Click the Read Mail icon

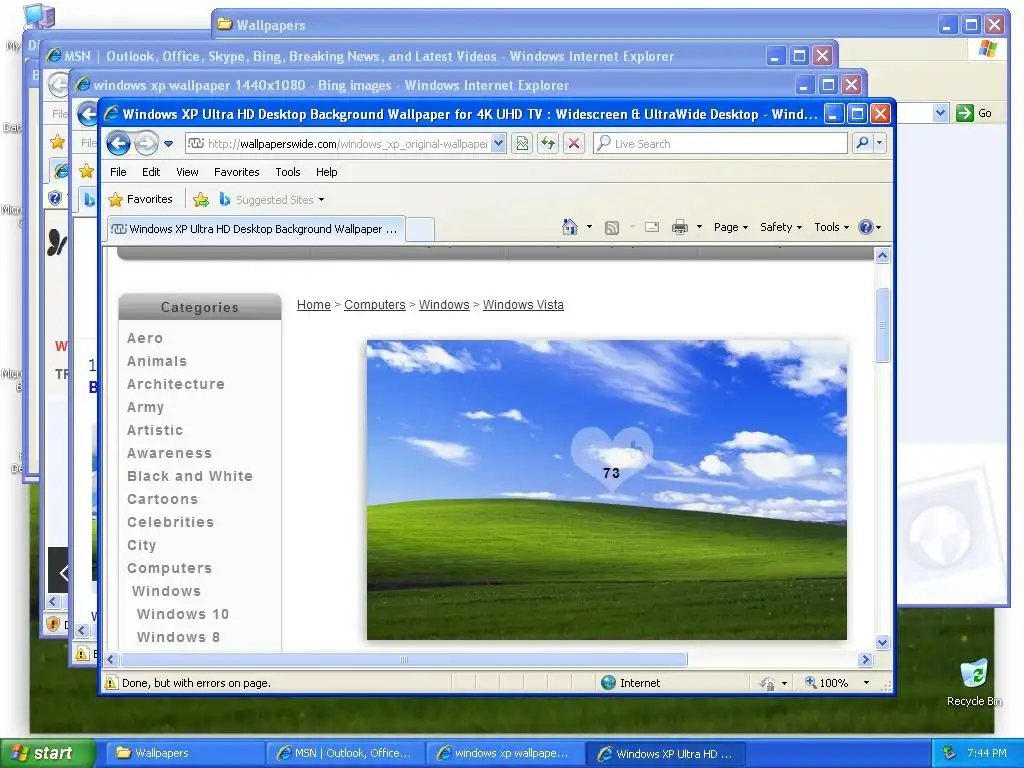[652, 227]
